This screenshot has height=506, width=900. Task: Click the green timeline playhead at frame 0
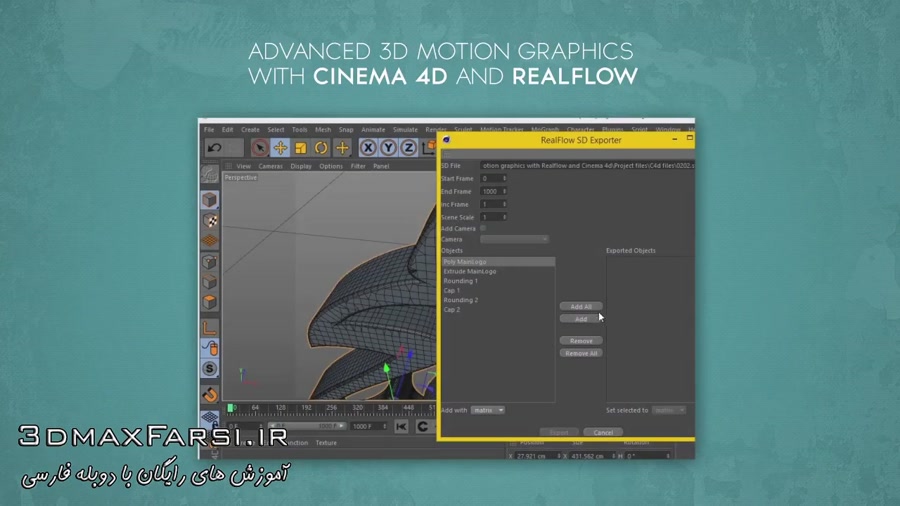(230, 408)
